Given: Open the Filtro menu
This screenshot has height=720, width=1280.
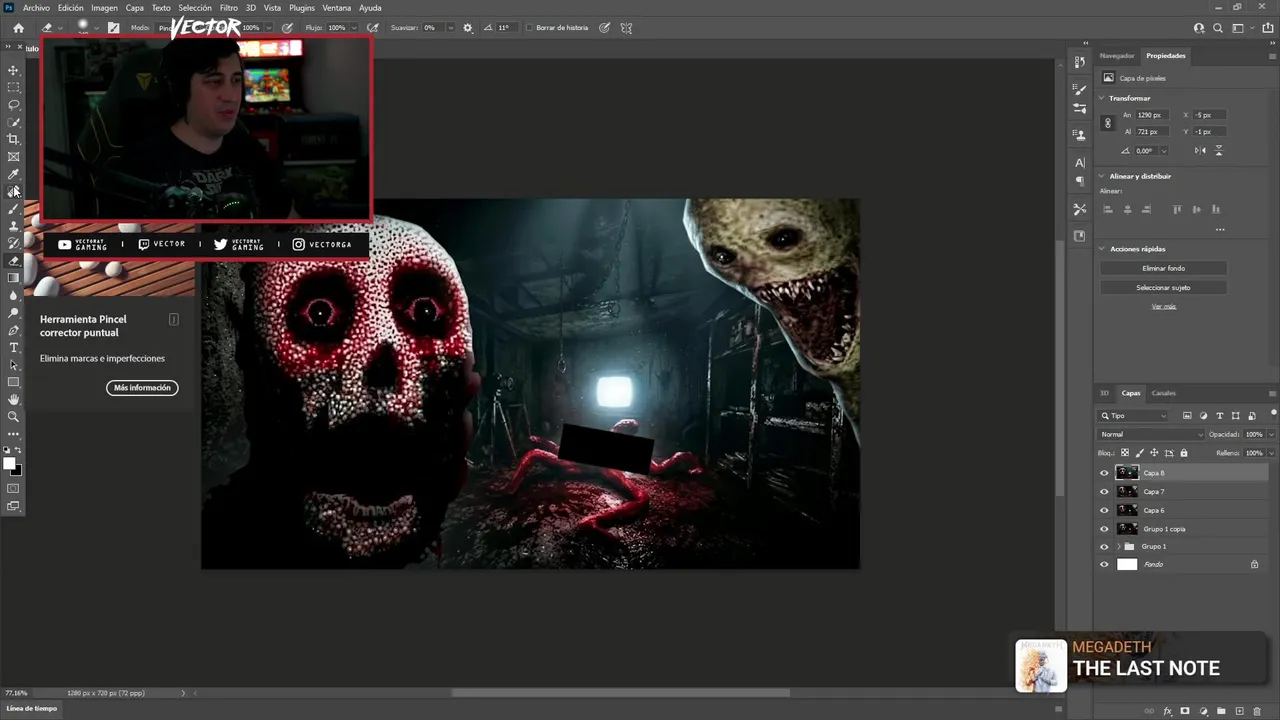Looking at the screenshot, I should pyautogui.click(x=228, y=8).
